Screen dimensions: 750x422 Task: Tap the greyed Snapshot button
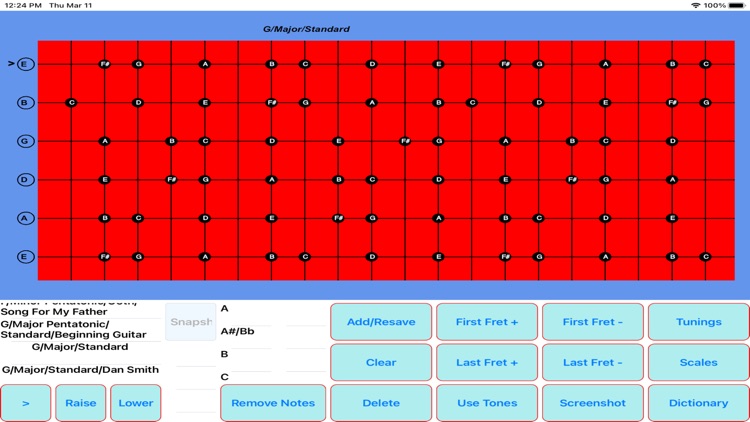pos(191,322)
